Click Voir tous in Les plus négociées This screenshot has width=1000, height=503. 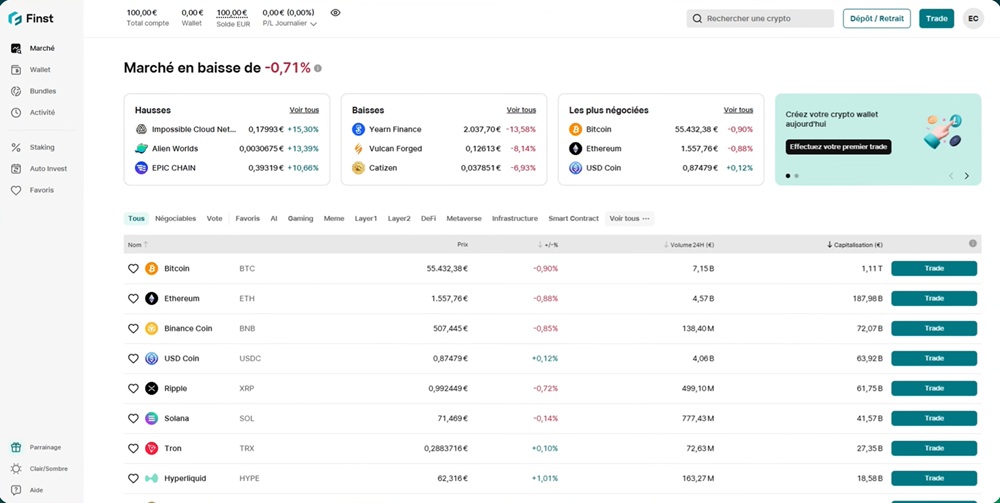(x=739, y=110)
